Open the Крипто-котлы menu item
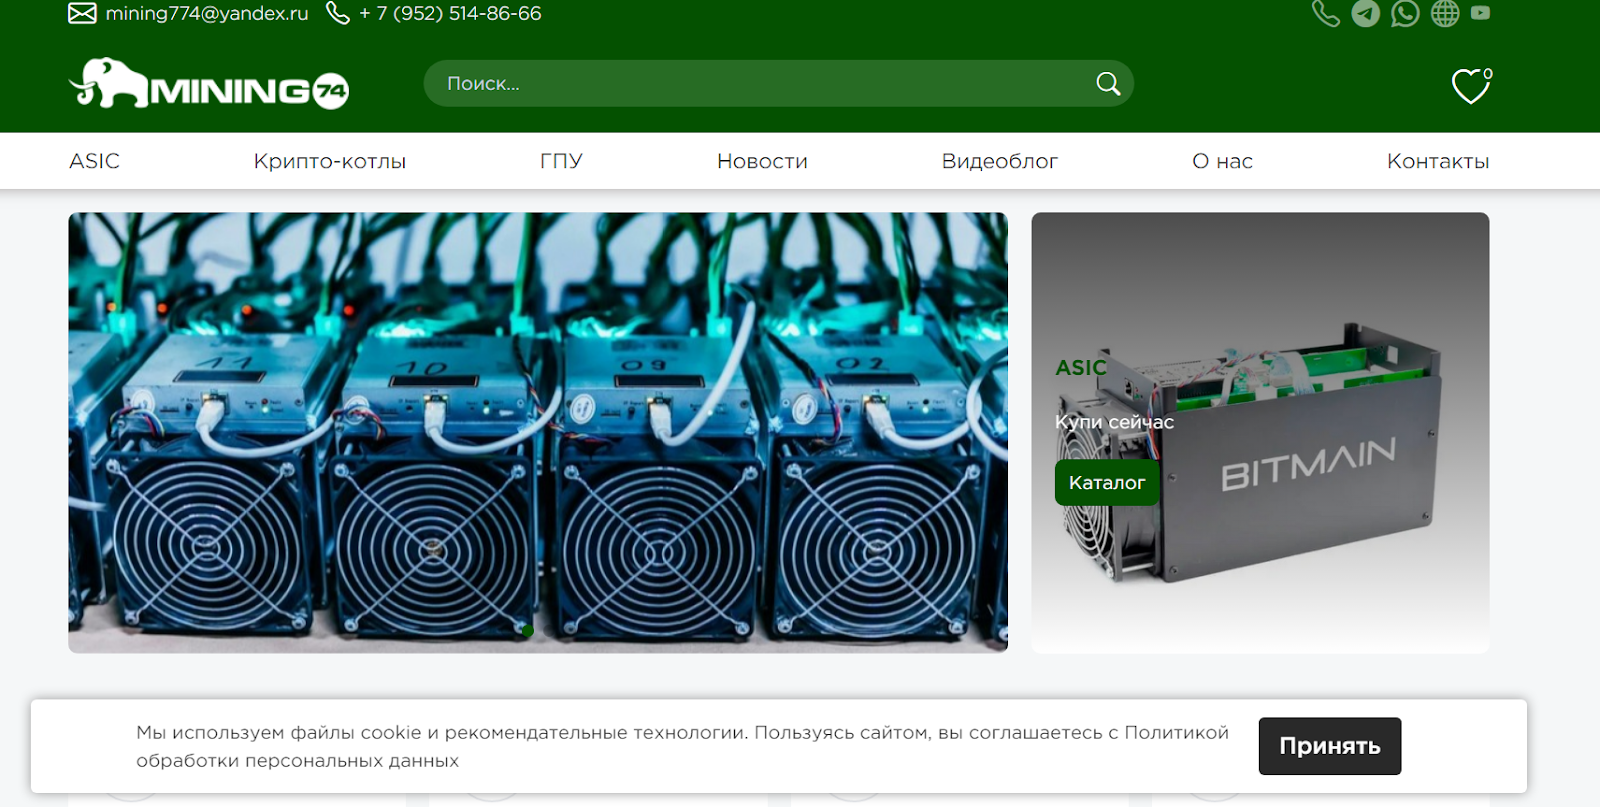Screen dimensions: 1600x807 pos(330,161)
